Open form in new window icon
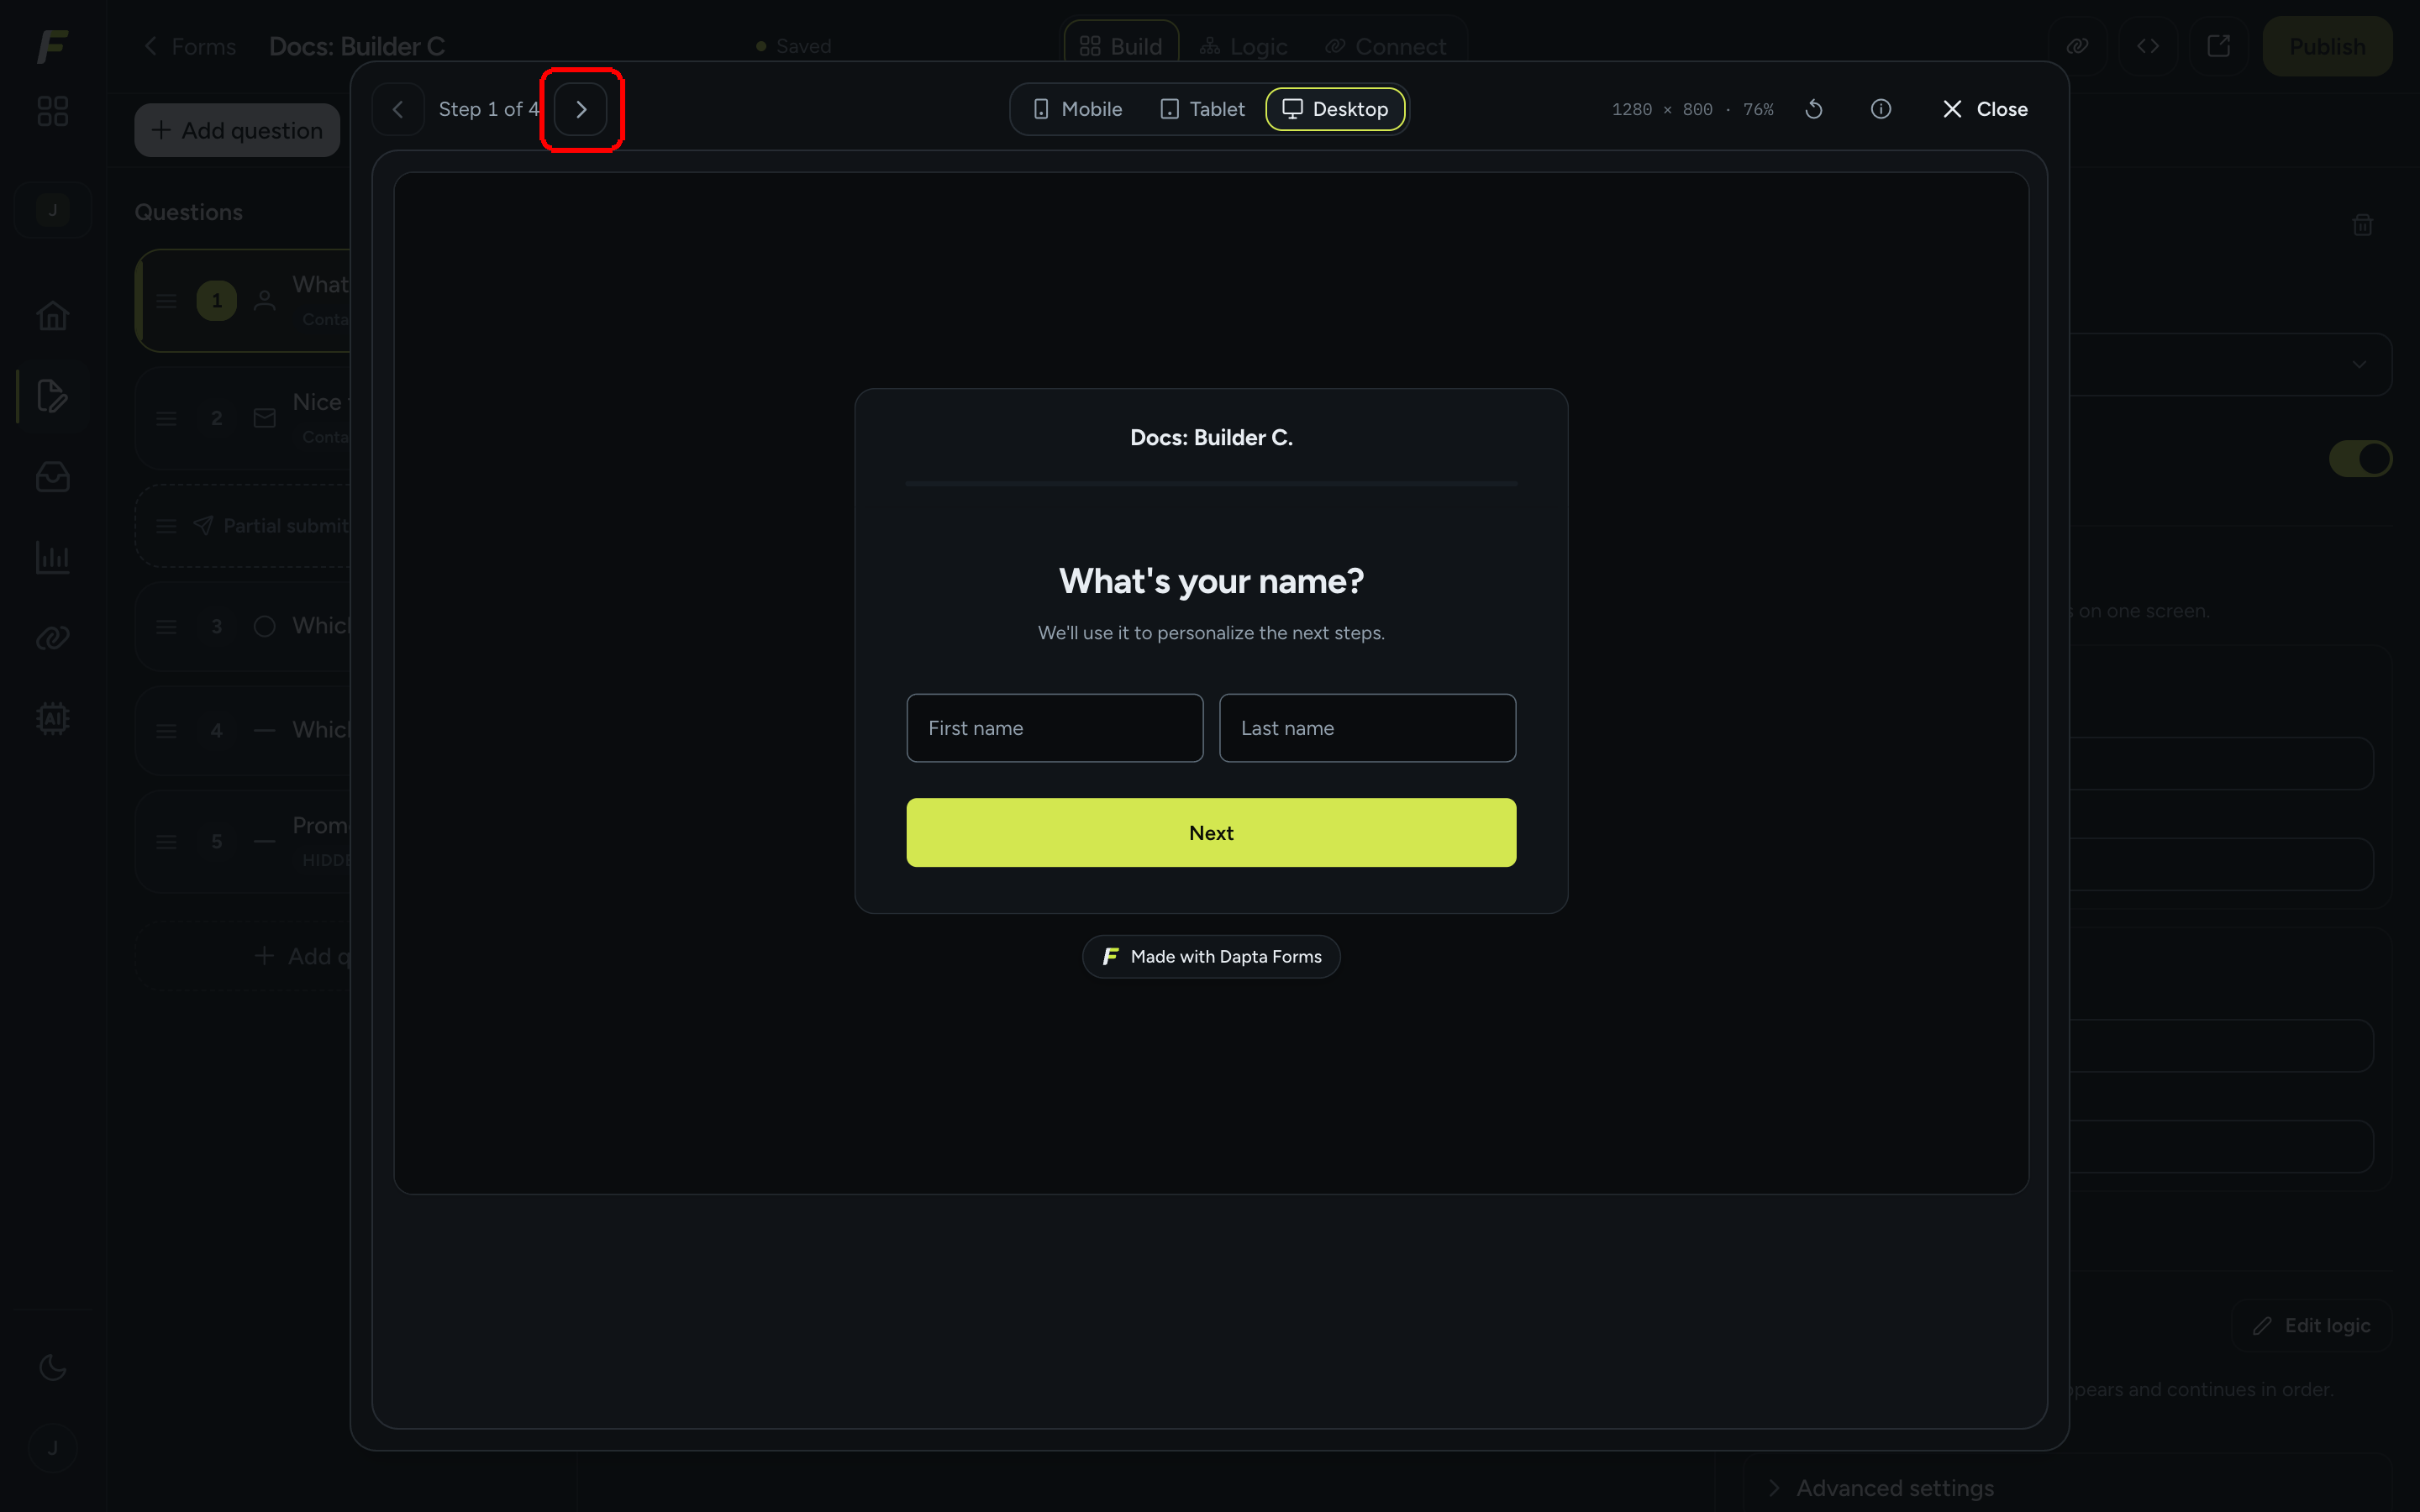Viewport: 2420px width, 1512px height. pyautogui.click(x=2218, y=46)
